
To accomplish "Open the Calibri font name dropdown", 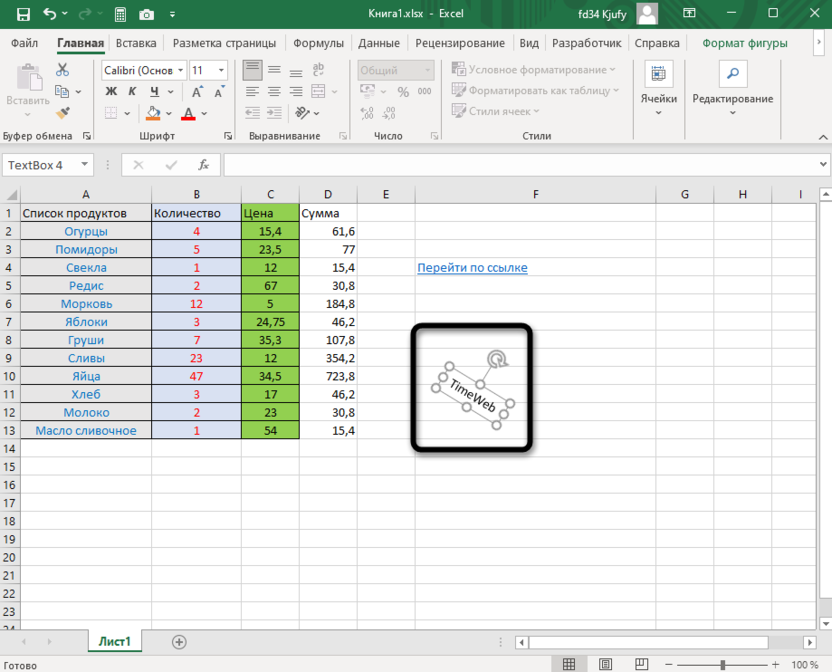I will point(180,71).
